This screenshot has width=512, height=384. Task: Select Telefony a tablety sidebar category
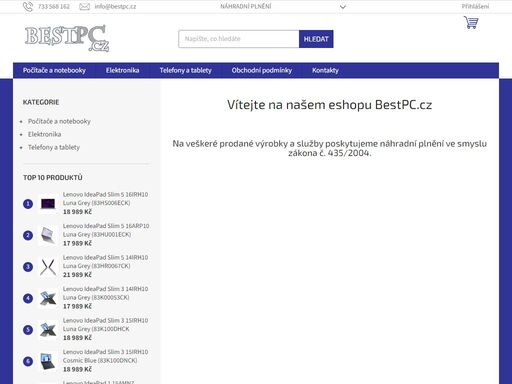pos(54,147)
